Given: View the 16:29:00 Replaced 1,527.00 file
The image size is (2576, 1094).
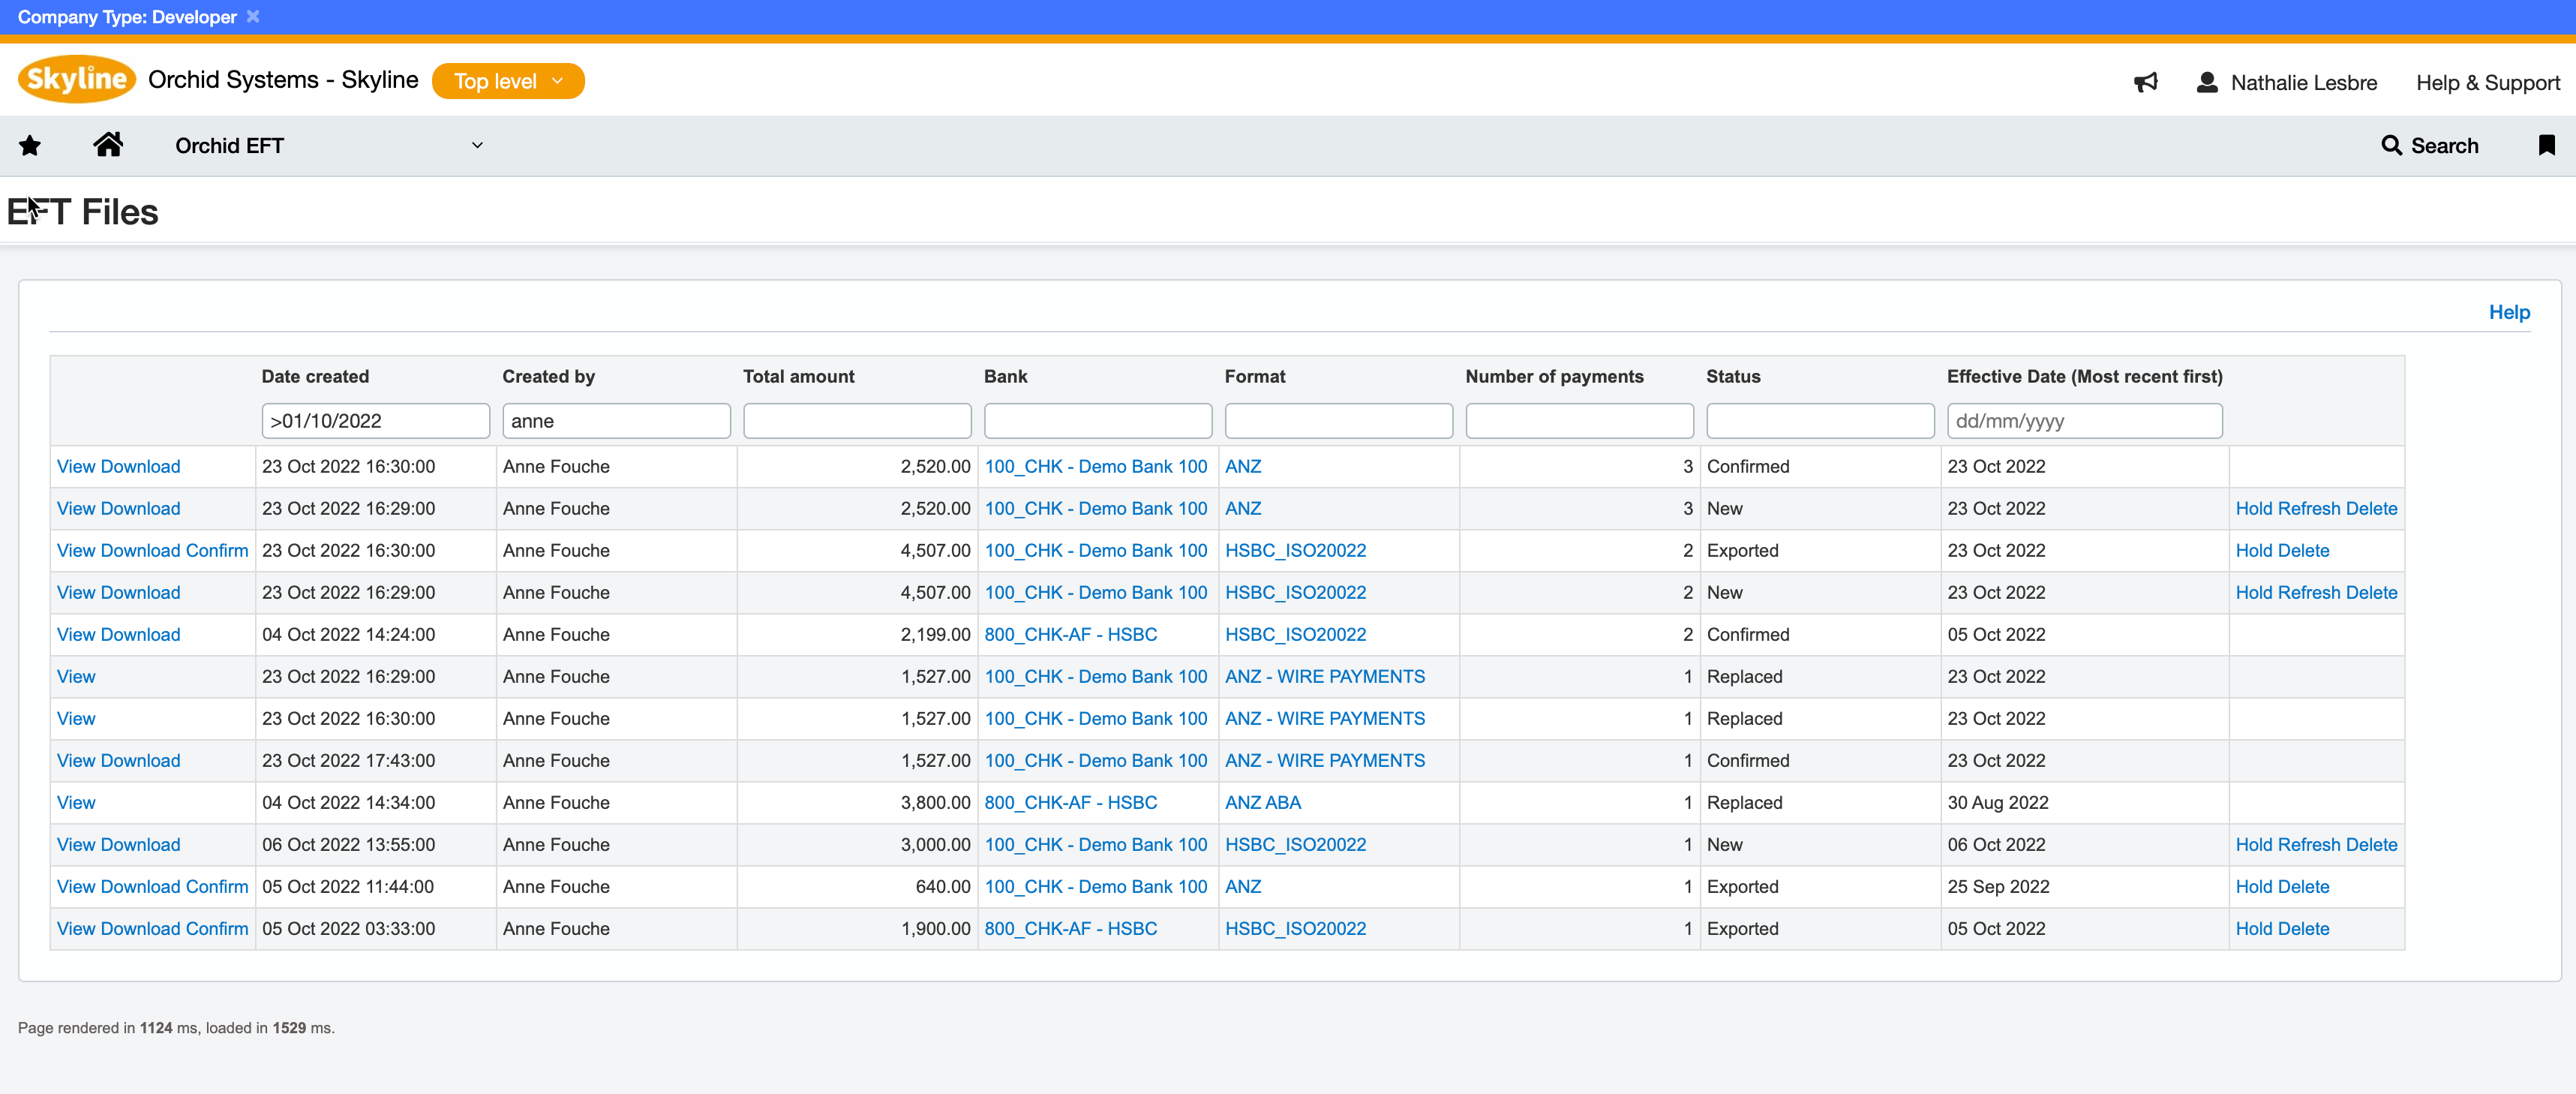Looking at the screenshot, I should [76, 677].
